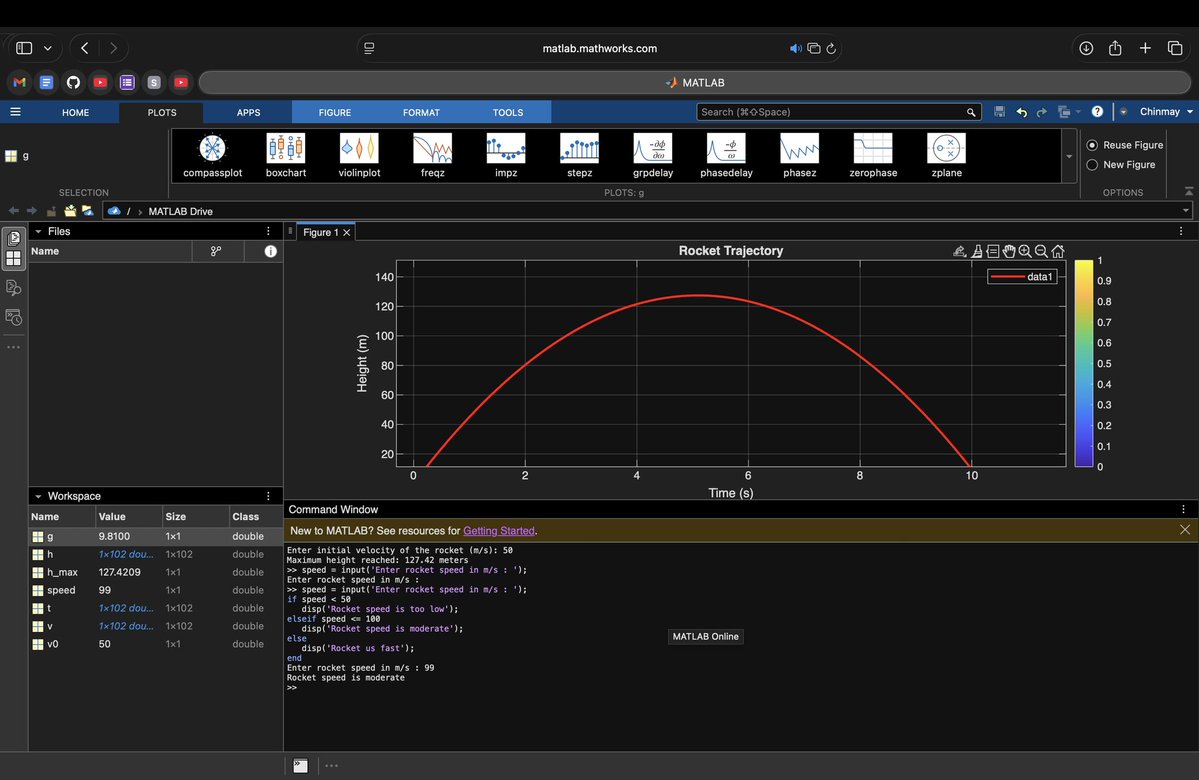Open Safari sidebar dropdown chevron
This screenshot has width=1199, height=780.
47,48
